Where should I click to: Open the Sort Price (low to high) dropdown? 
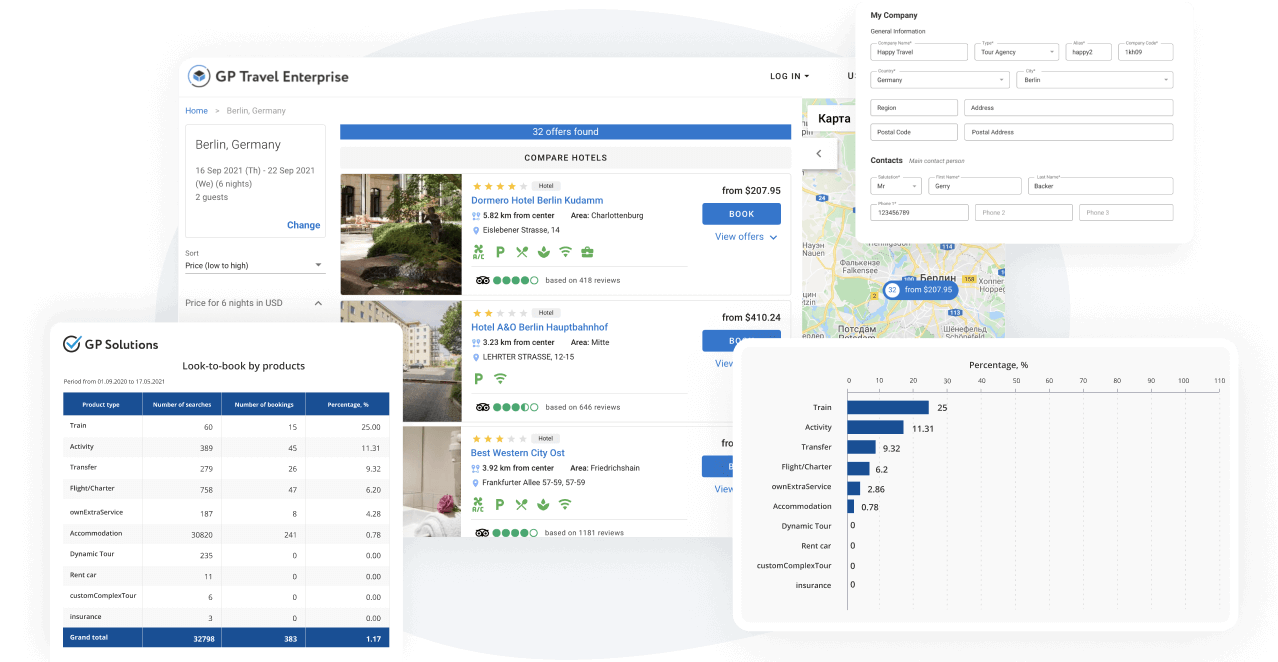(x=255, y=265)
